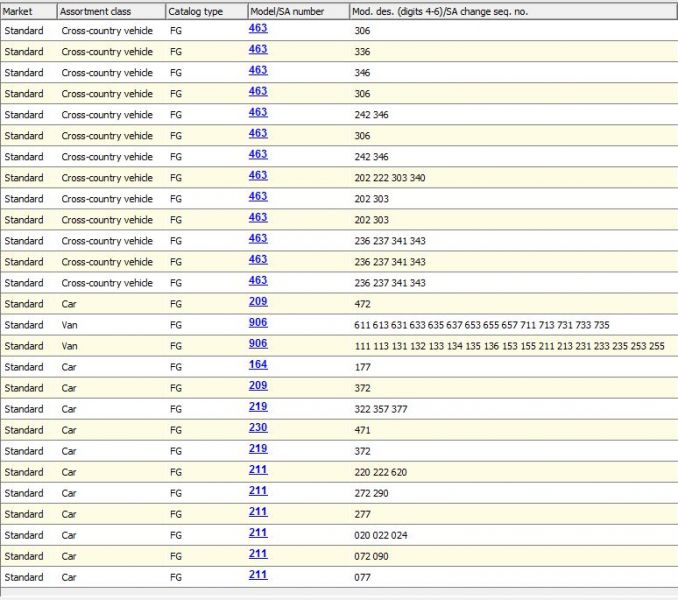This screenshot has height=600, width=678.
Task: Open the model 230 link
Action: click(x=258, y=428)
